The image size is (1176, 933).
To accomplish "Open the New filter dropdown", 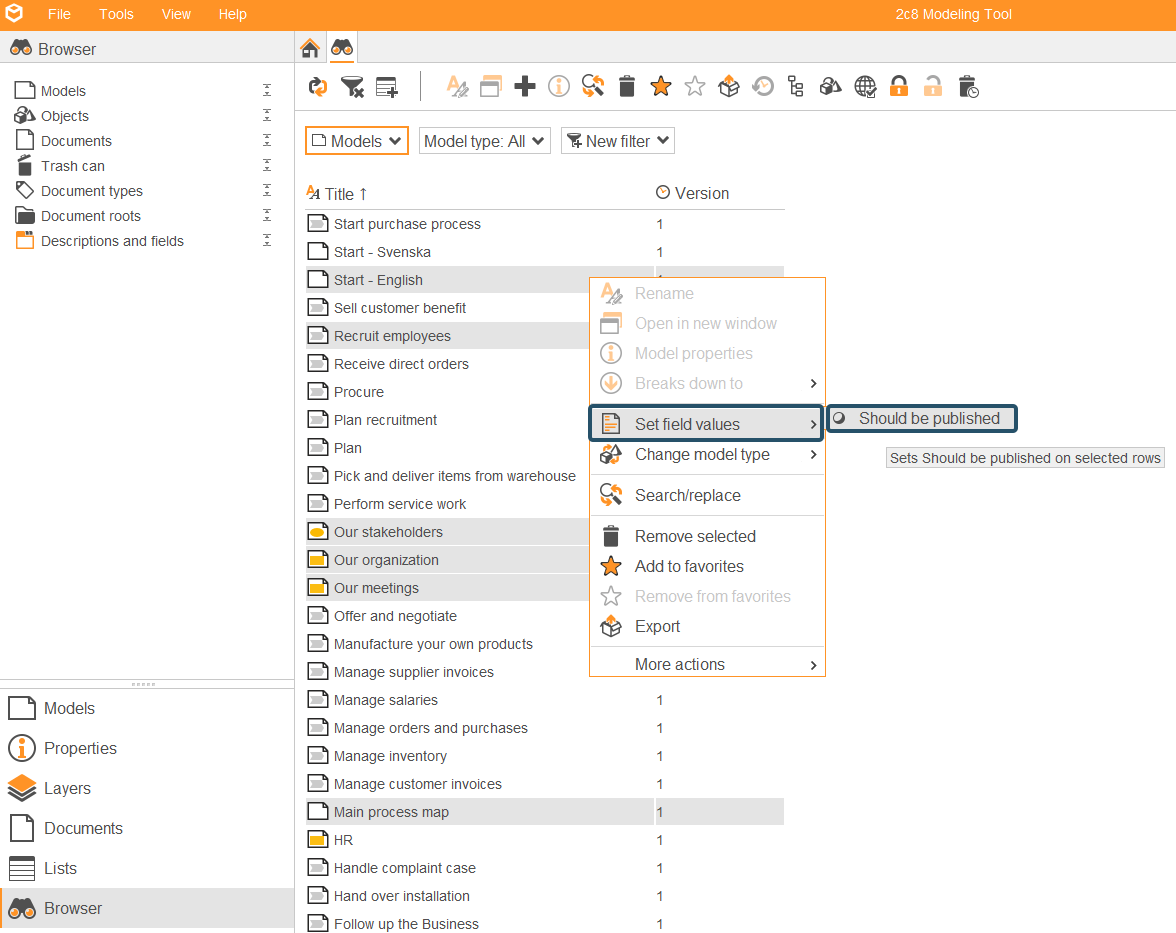I will [x=618, y=141].
